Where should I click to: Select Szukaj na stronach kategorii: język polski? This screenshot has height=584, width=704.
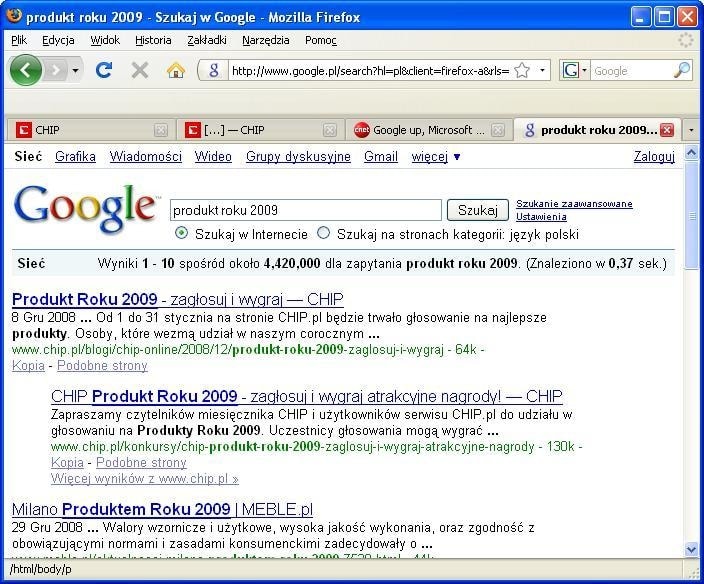coord(323,233)
